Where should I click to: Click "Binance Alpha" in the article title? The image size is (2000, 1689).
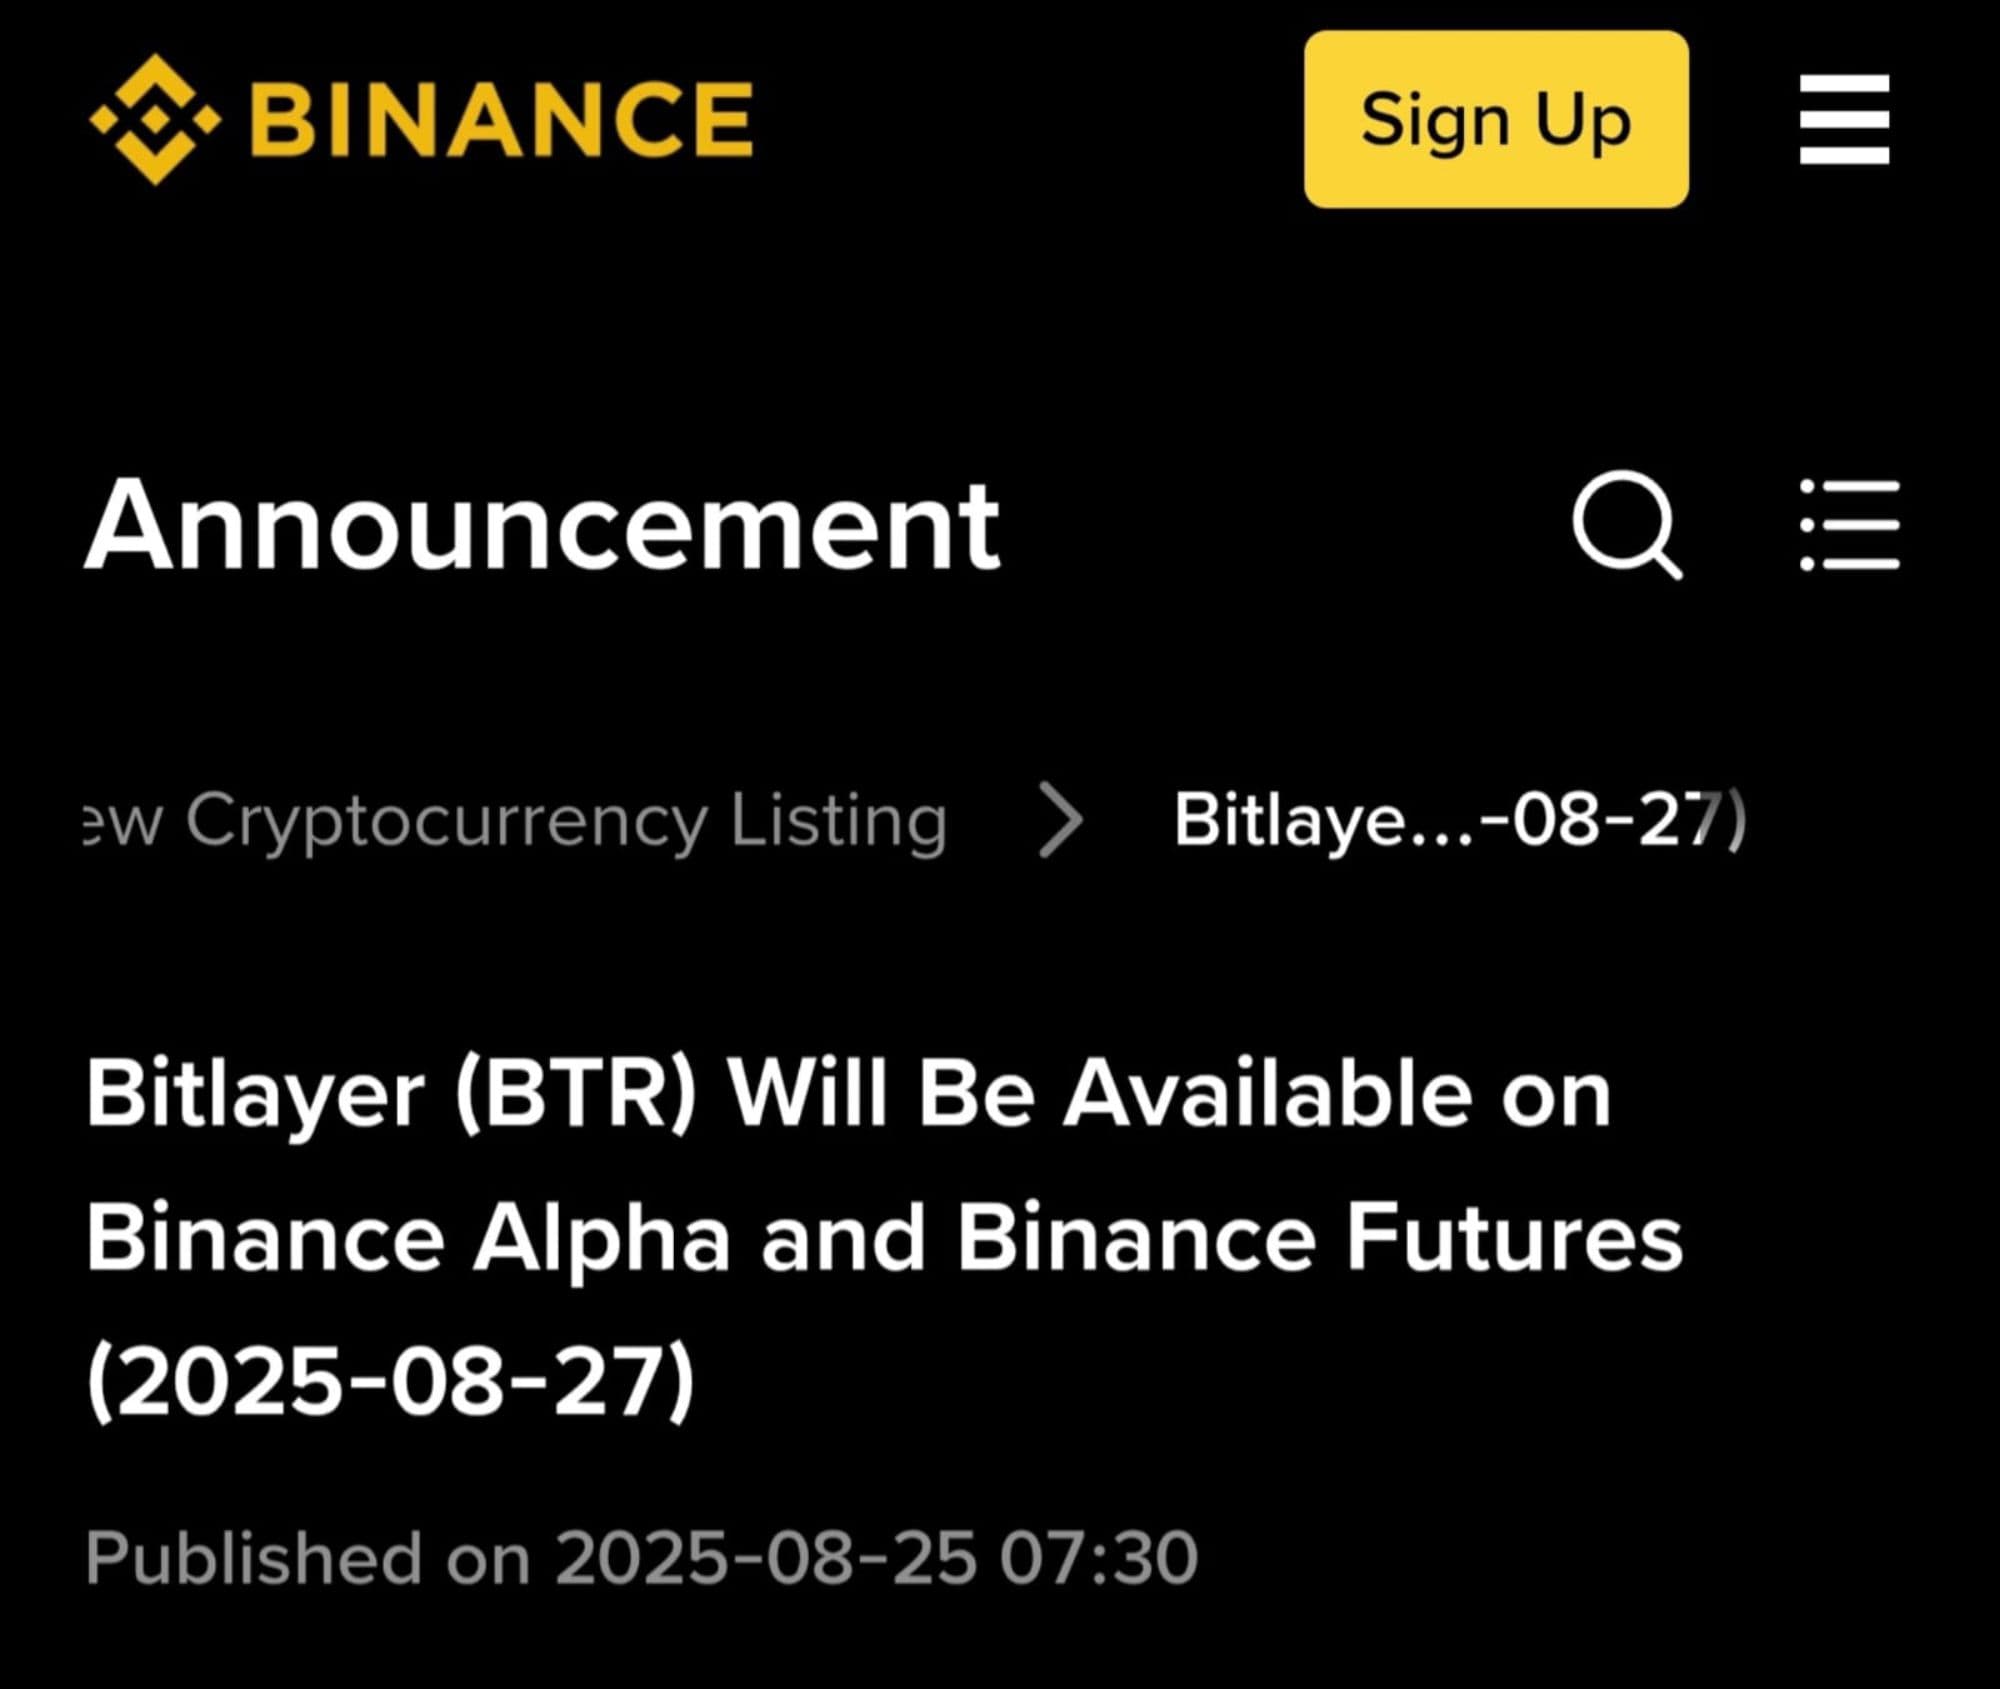pos(408,1239)
